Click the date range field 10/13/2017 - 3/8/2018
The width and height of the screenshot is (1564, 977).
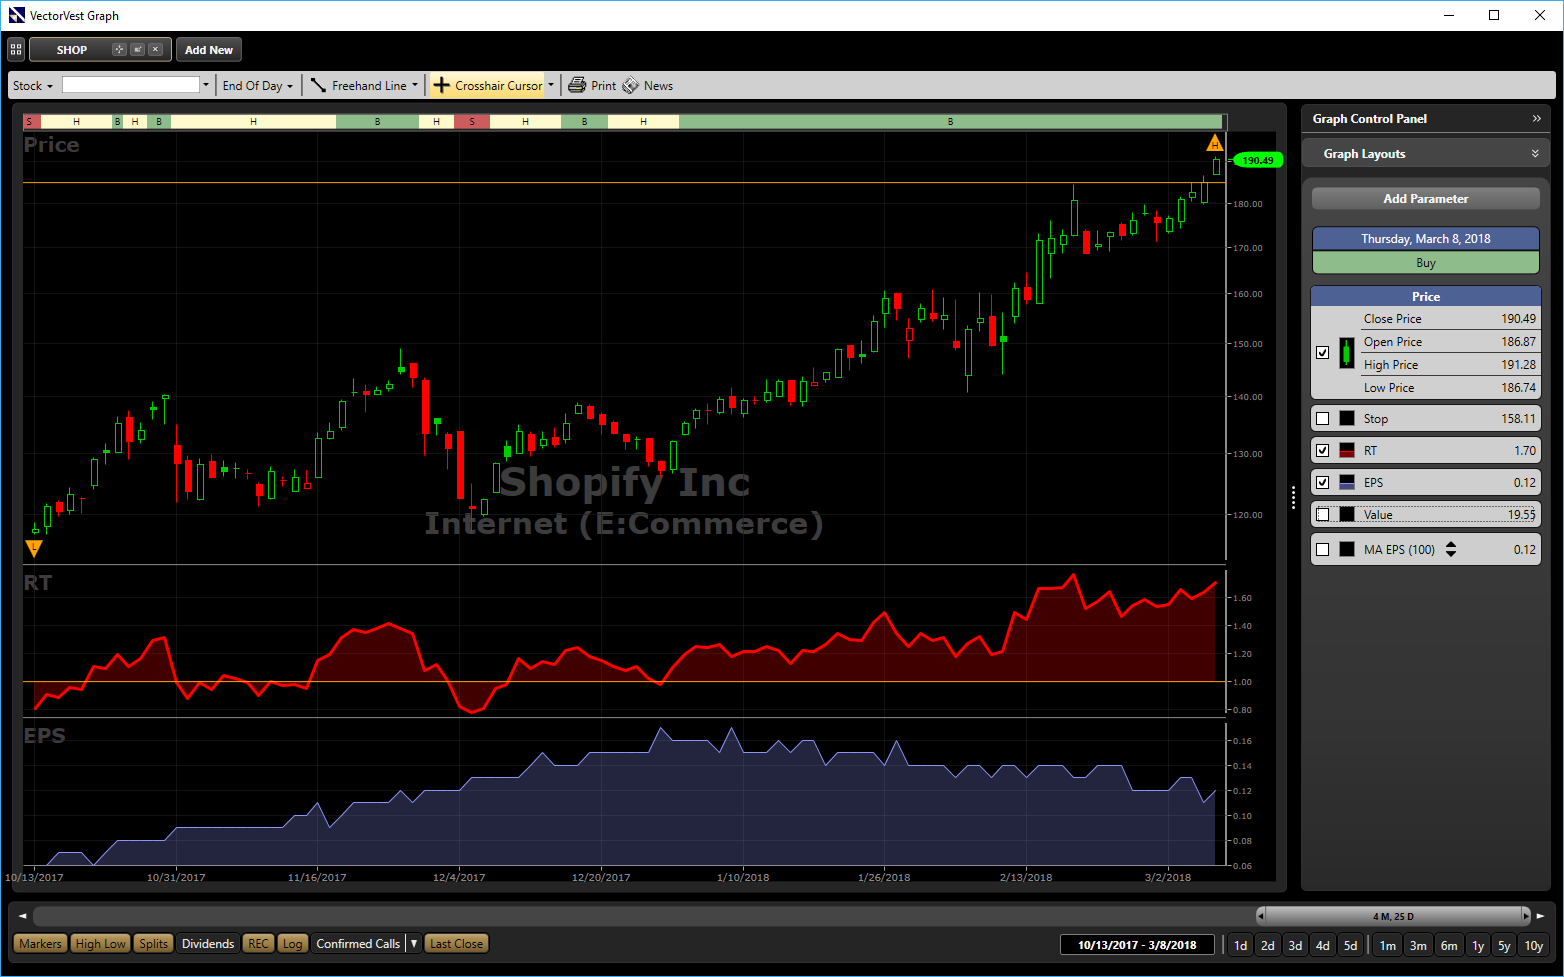tap(1137, 945)
